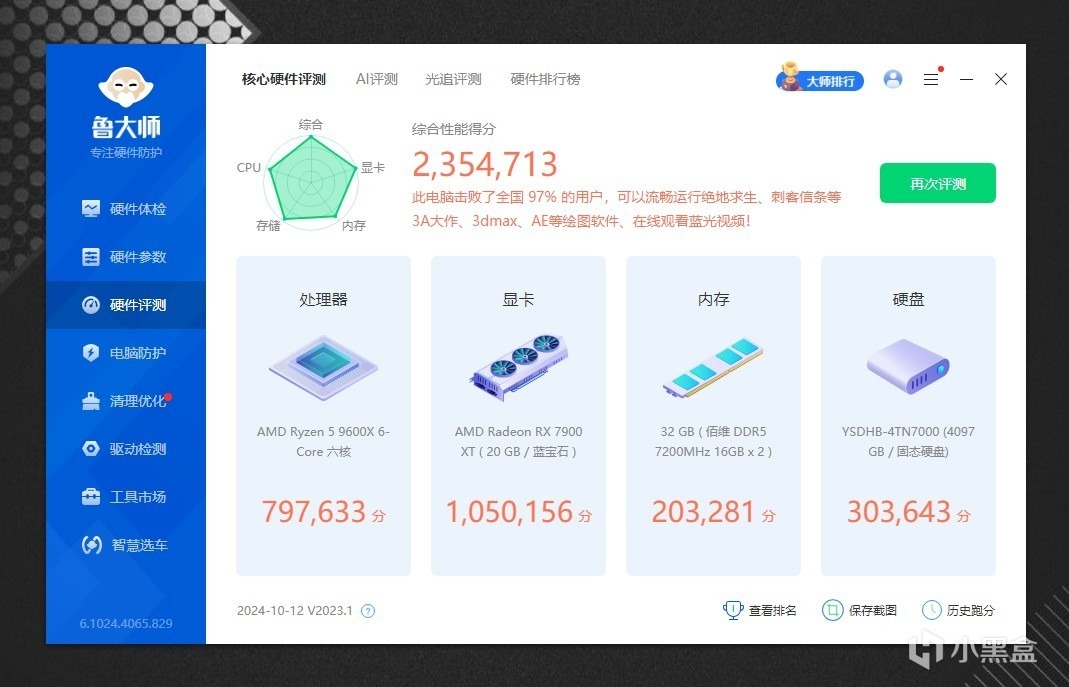Switch to 硬件排行榜 ranking tab
Screen dimensions: 1069x687
(x=545, y=79)
